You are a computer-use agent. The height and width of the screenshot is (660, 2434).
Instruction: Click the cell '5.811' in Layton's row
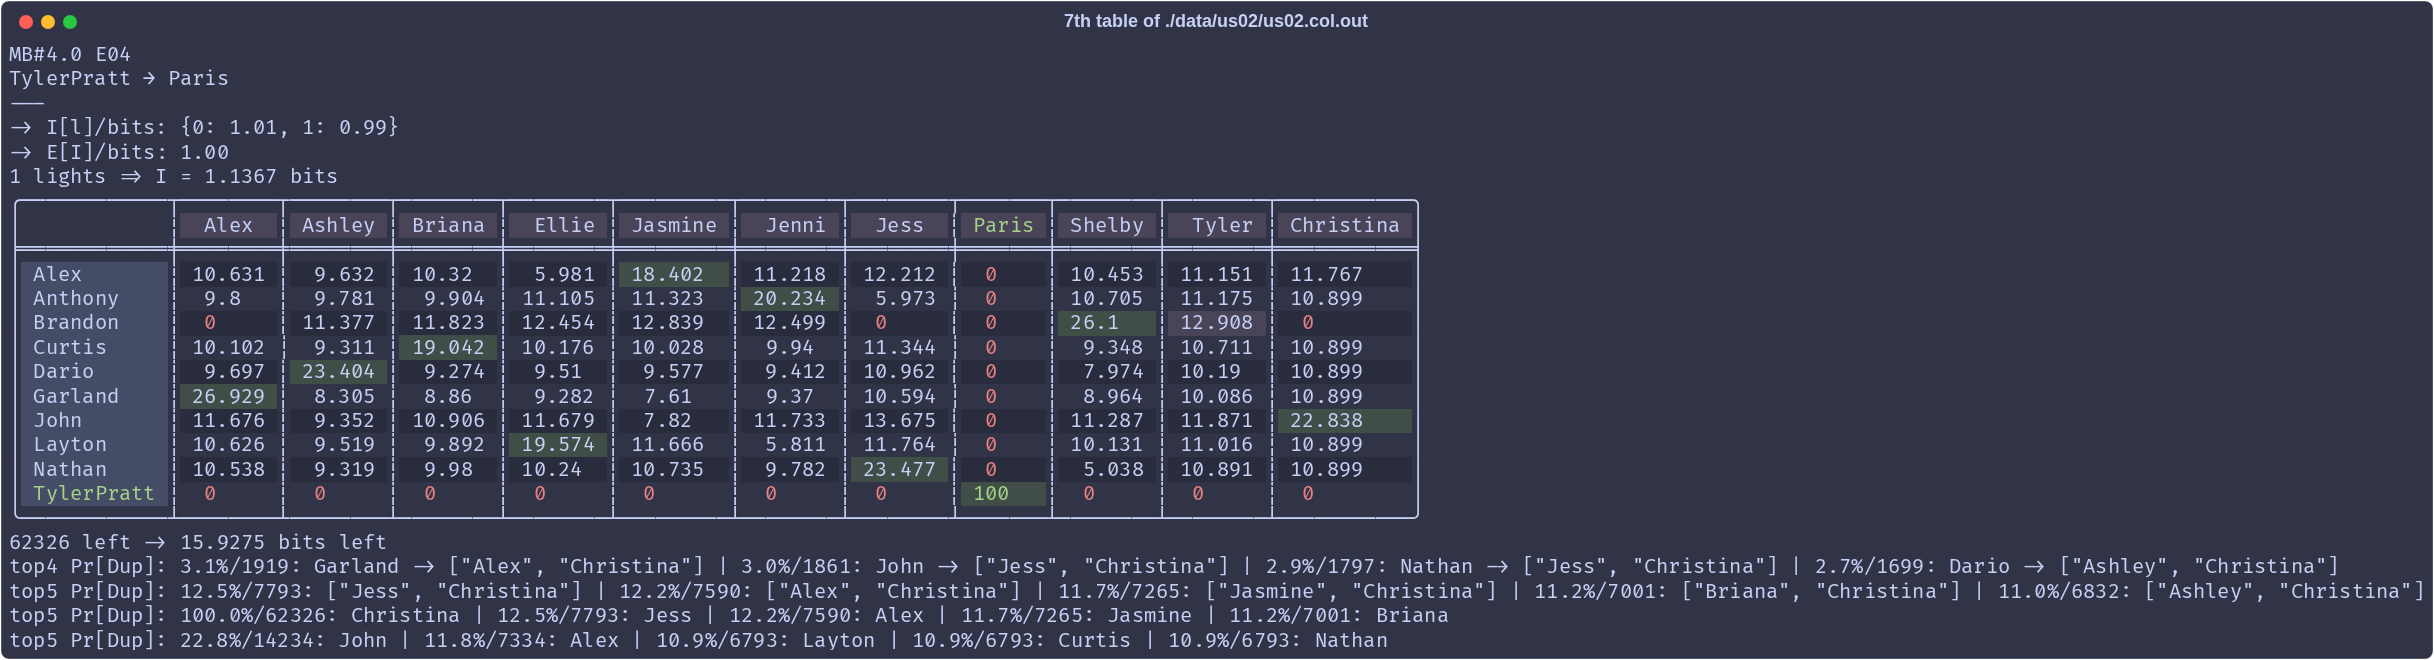pos(790,444)
